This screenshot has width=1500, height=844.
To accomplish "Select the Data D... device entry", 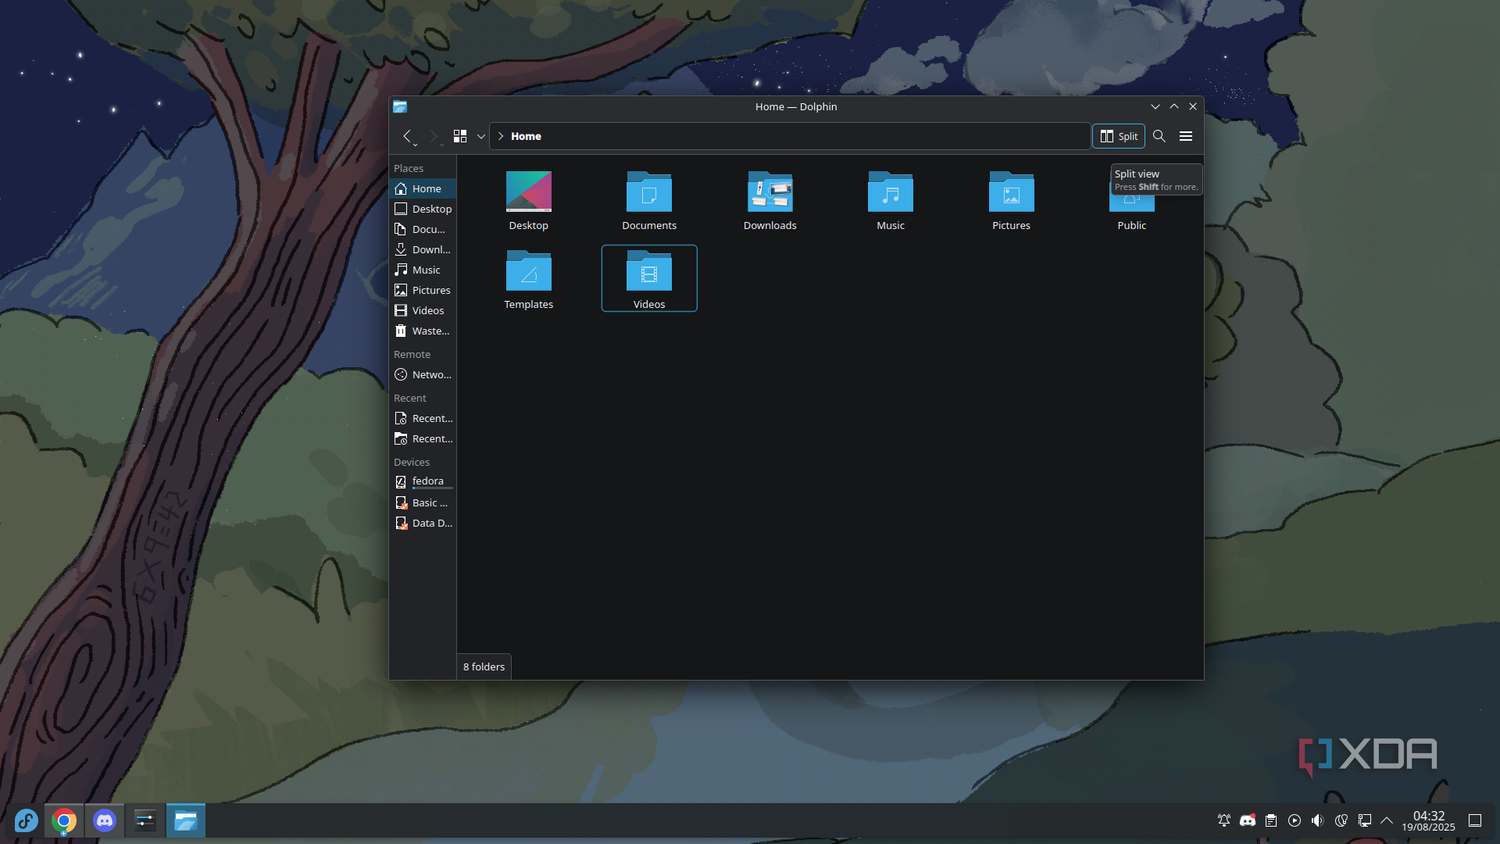I will pyautogui.click(x=423, y=523).
